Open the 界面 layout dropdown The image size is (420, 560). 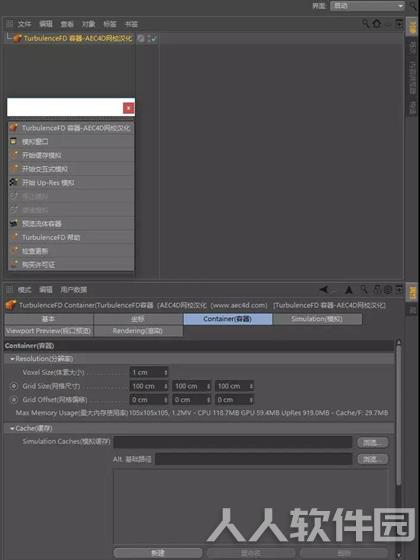367,5
